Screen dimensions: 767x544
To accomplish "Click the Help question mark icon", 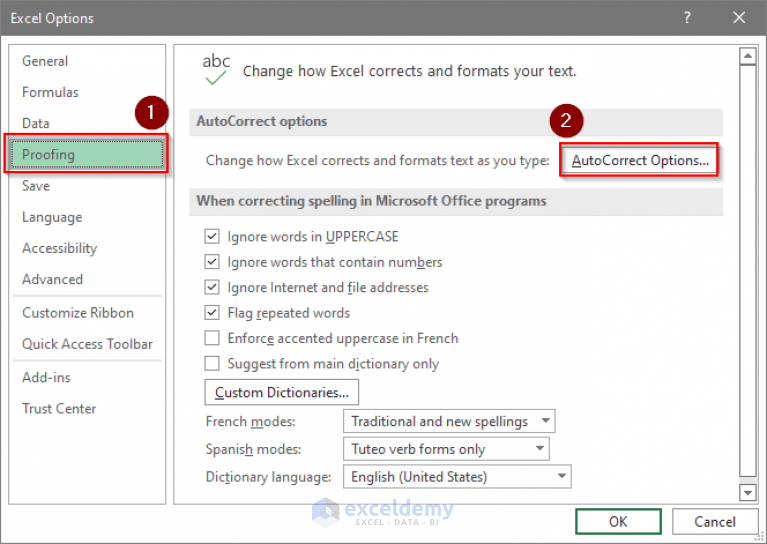I will (687, 18).
